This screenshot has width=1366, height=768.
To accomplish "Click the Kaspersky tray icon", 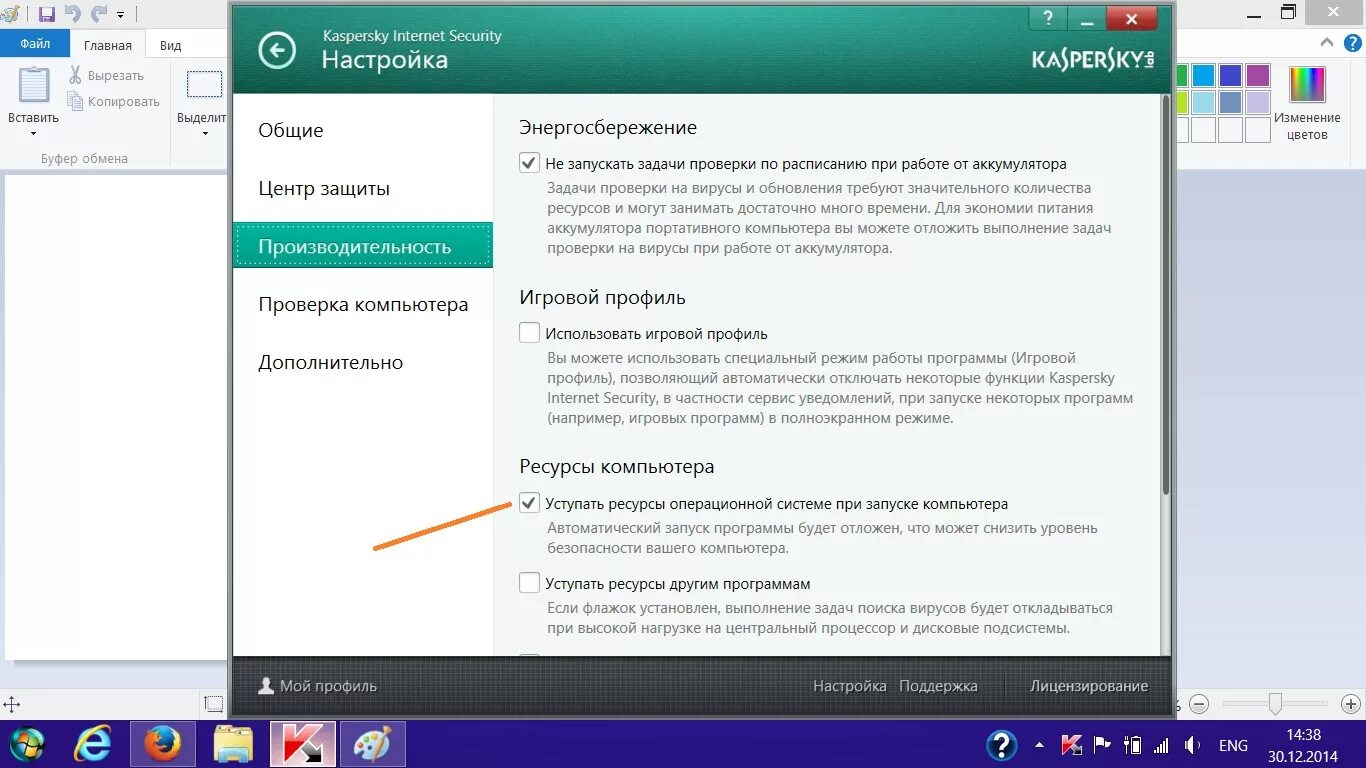I will click(1071, 745).
